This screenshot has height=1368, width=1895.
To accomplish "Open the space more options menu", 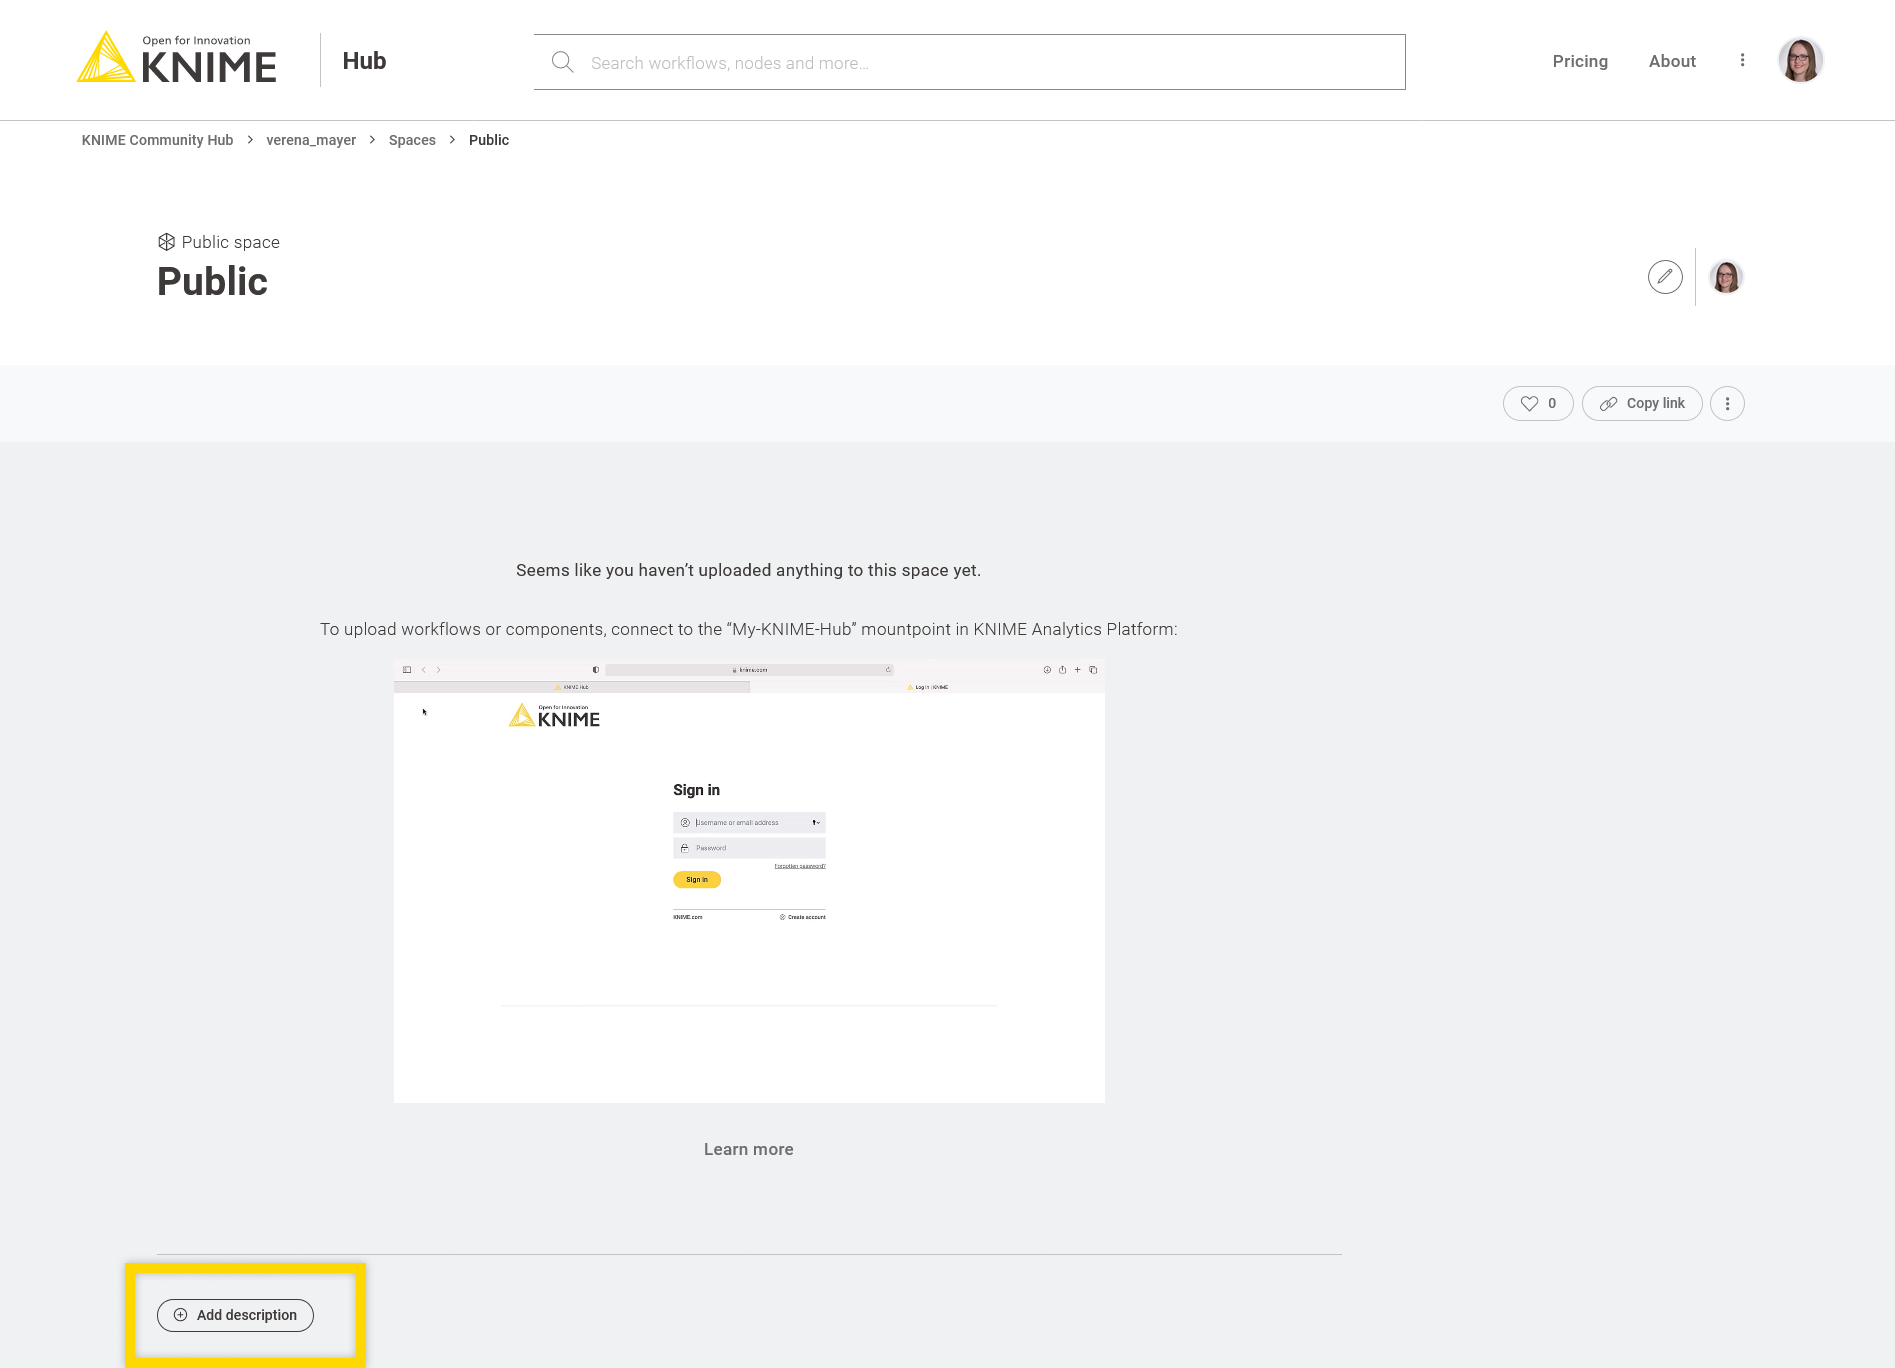I will coord(1727,404).
